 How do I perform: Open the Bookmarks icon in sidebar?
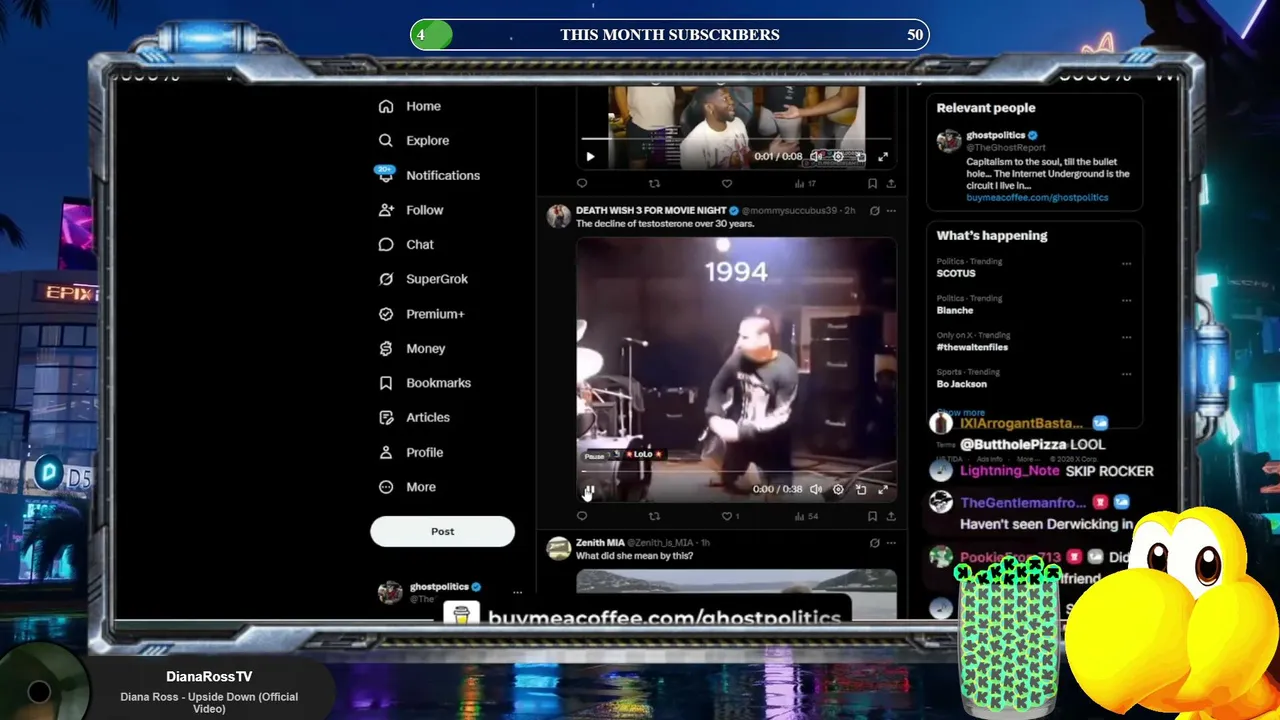tap(386, 383)
